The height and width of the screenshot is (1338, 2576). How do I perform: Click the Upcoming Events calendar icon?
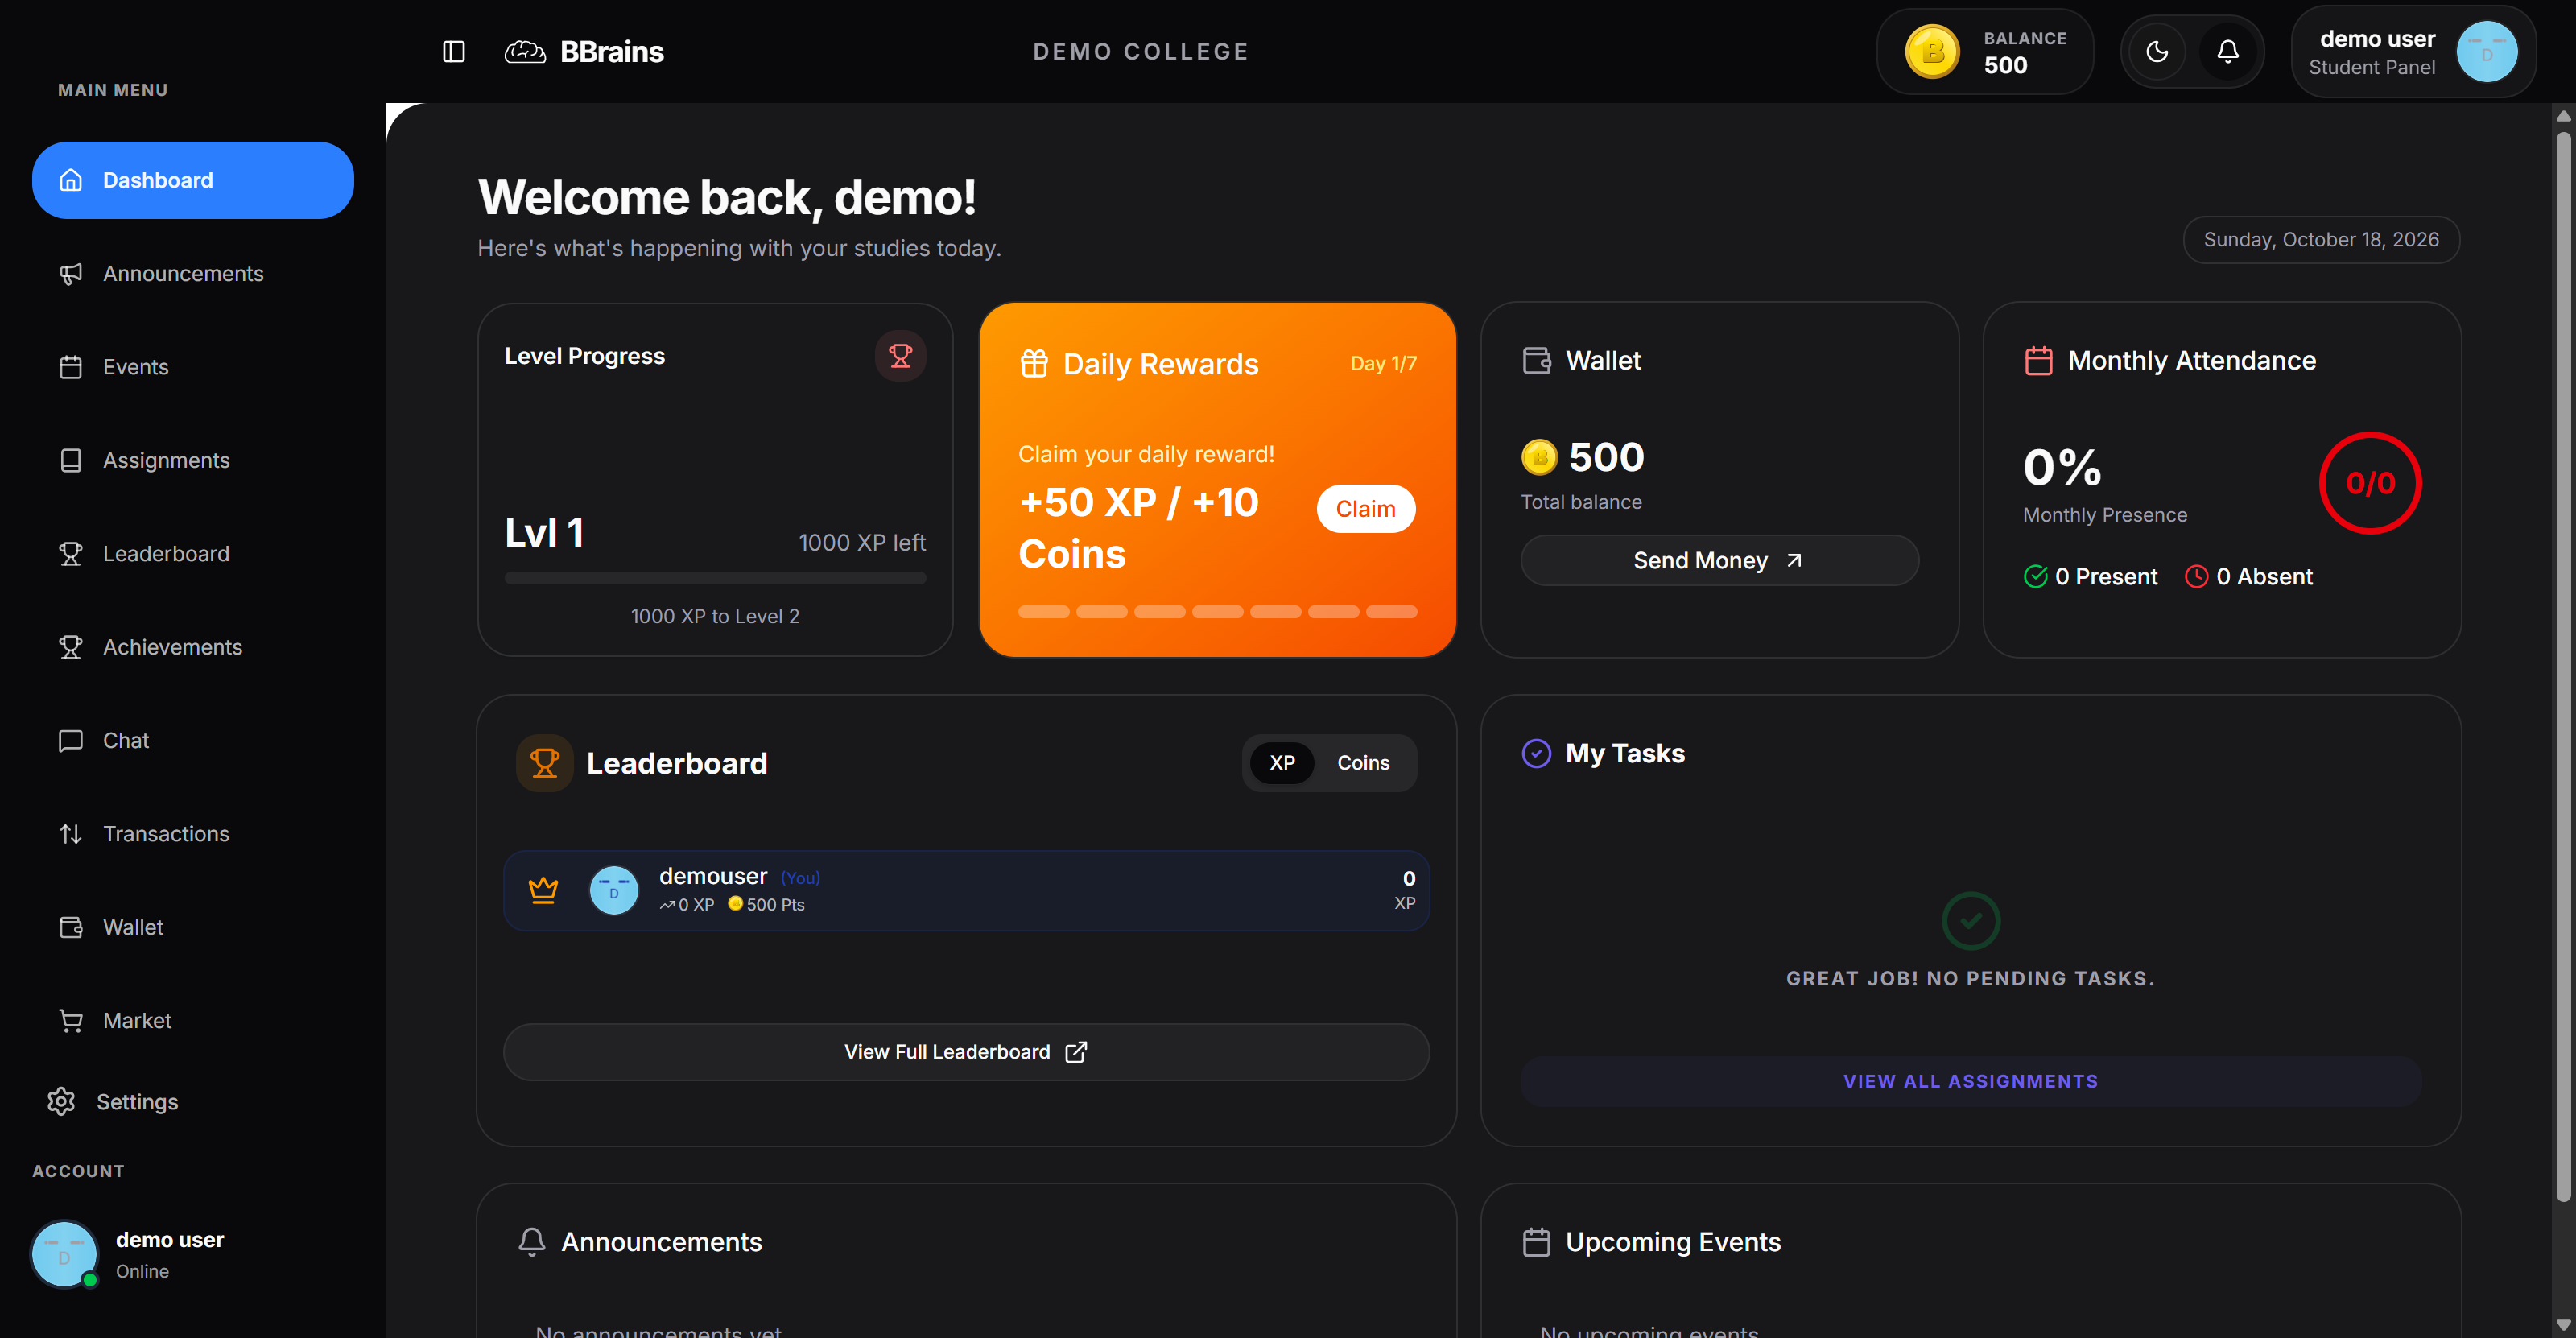(x=1536, y=1242)
